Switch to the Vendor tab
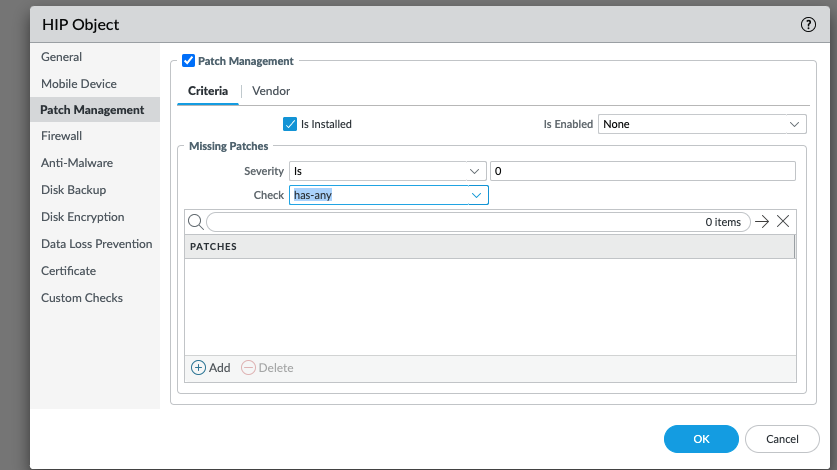This screenshot has width=837, height=470. click(271, 91)
